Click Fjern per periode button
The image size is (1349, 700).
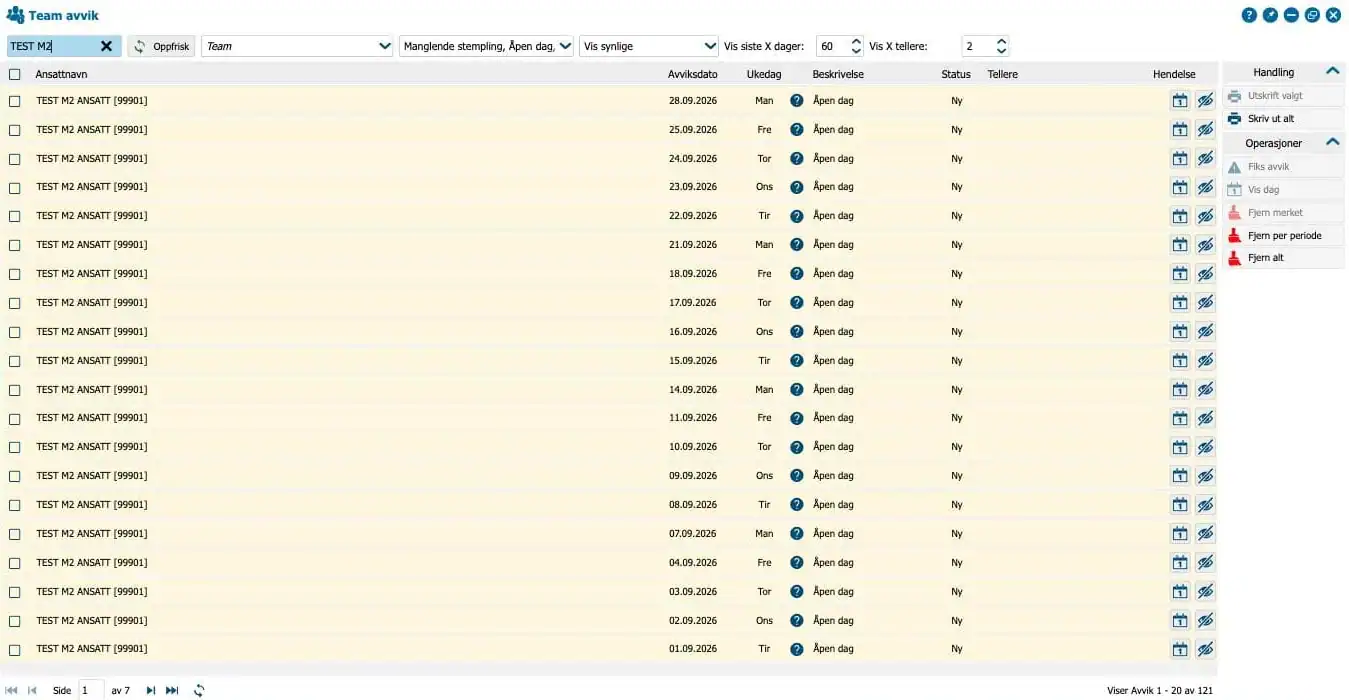click(x=1283, y=236)
